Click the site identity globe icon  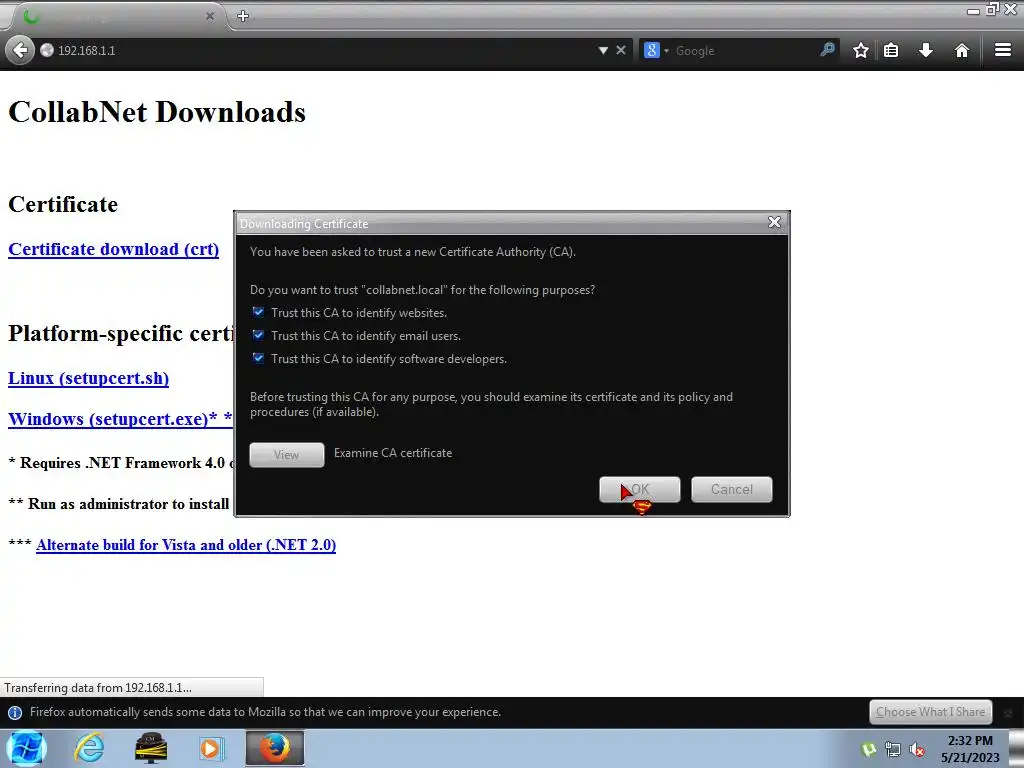[x=47, y=50]
